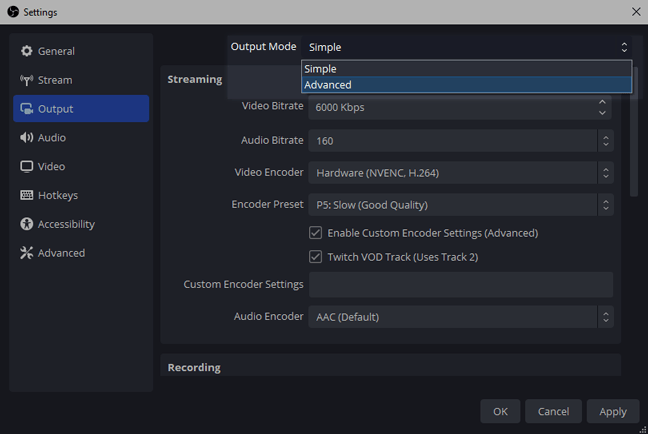Viewport: 648px width, 434px height.
Task: Expand the Encoder Preset dropdown
Action: tap(460, 205)
